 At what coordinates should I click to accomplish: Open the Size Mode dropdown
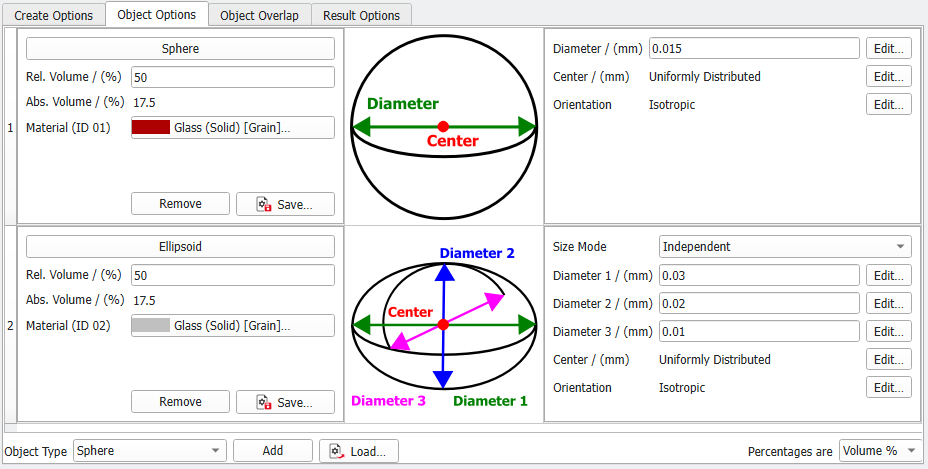click(x=785, y=246)
